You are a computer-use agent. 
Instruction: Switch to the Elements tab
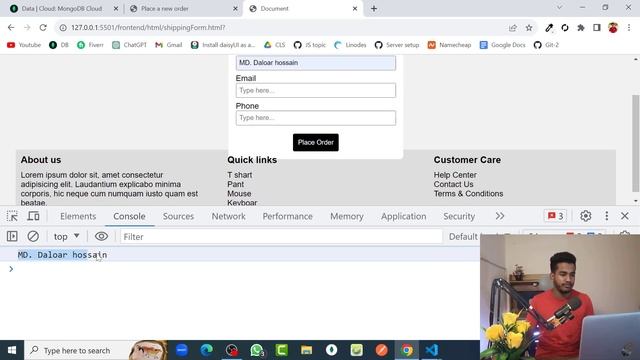pos(78,216)
